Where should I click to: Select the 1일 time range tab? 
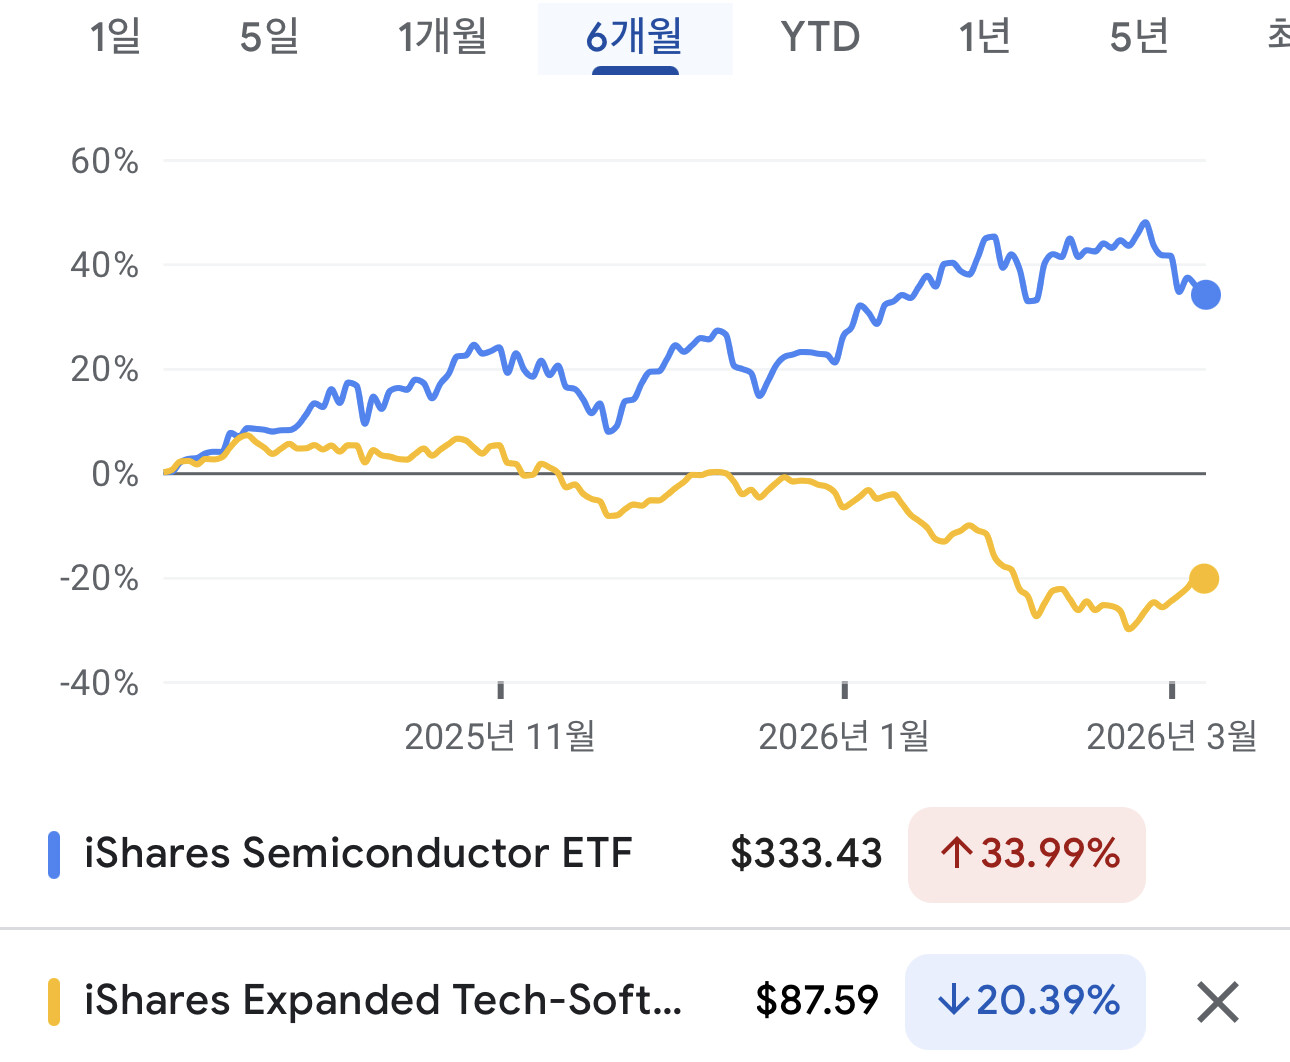[x=115, y=38]
